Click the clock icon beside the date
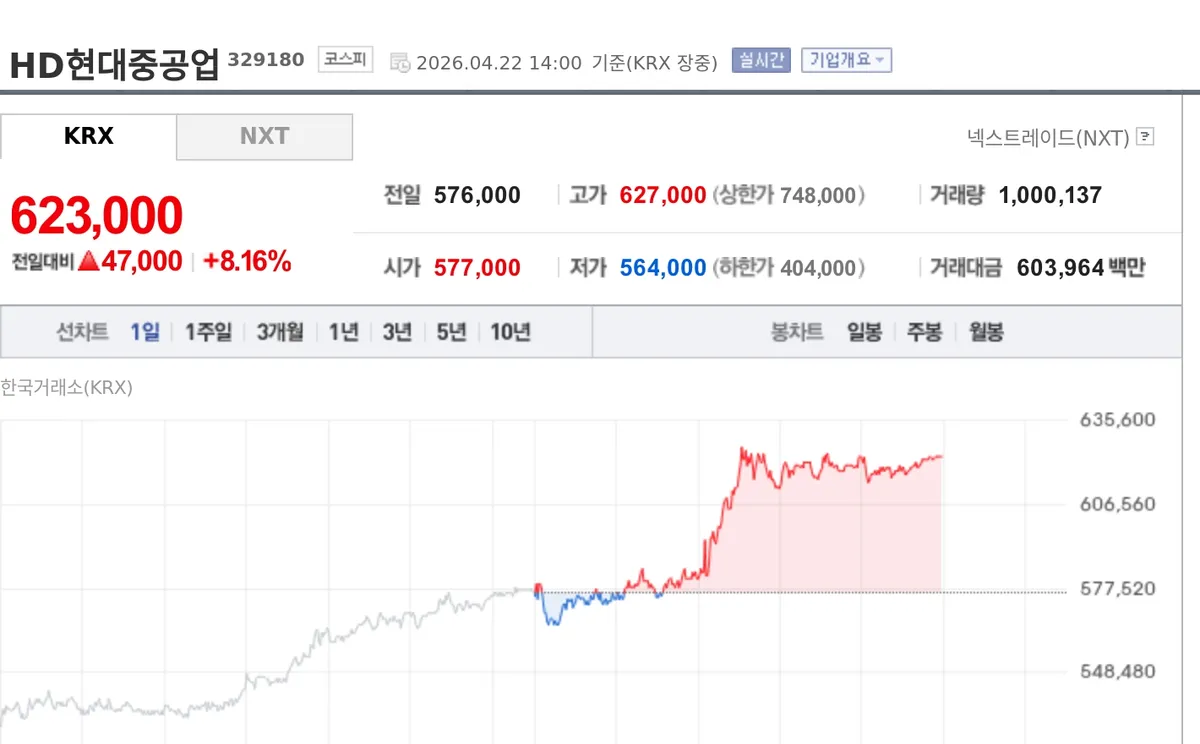Viewport: 1200px width, 744px height. pos(399,63)
